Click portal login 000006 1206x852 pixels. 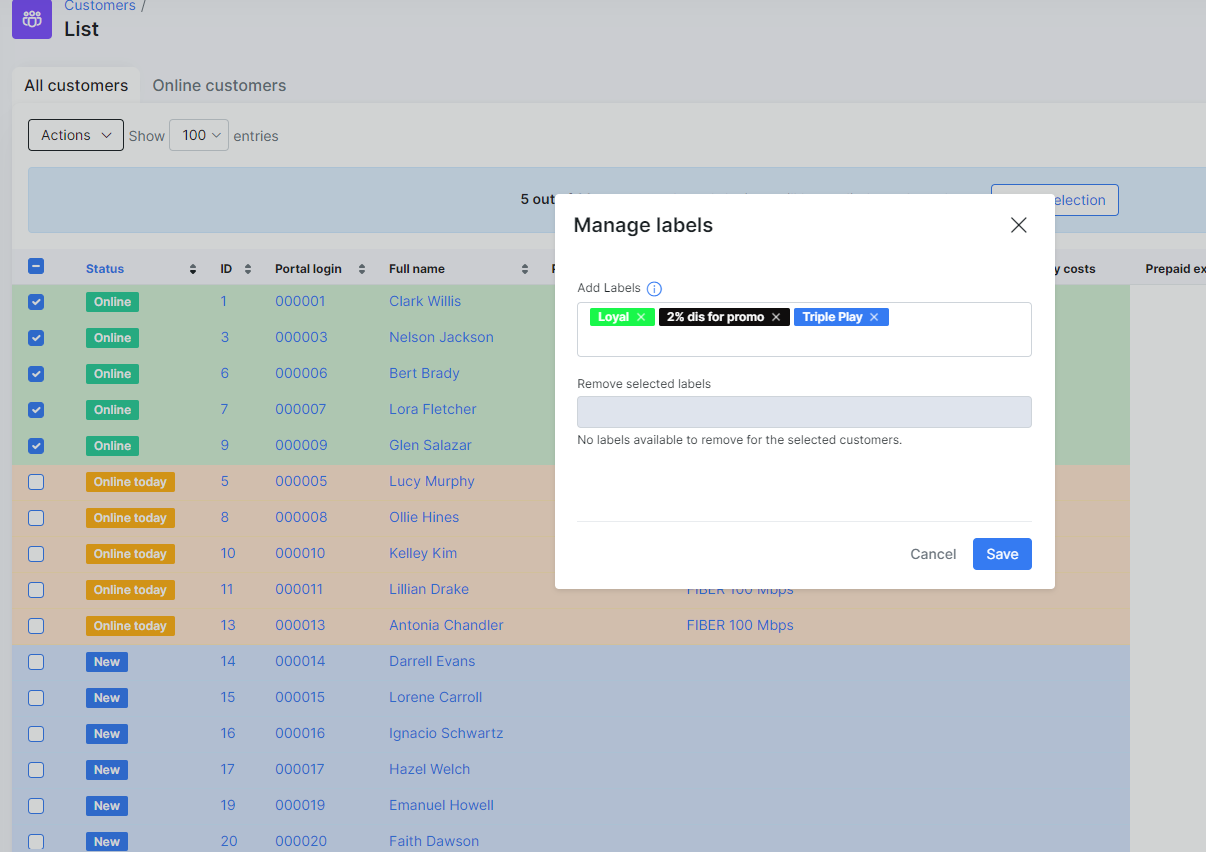301,373
